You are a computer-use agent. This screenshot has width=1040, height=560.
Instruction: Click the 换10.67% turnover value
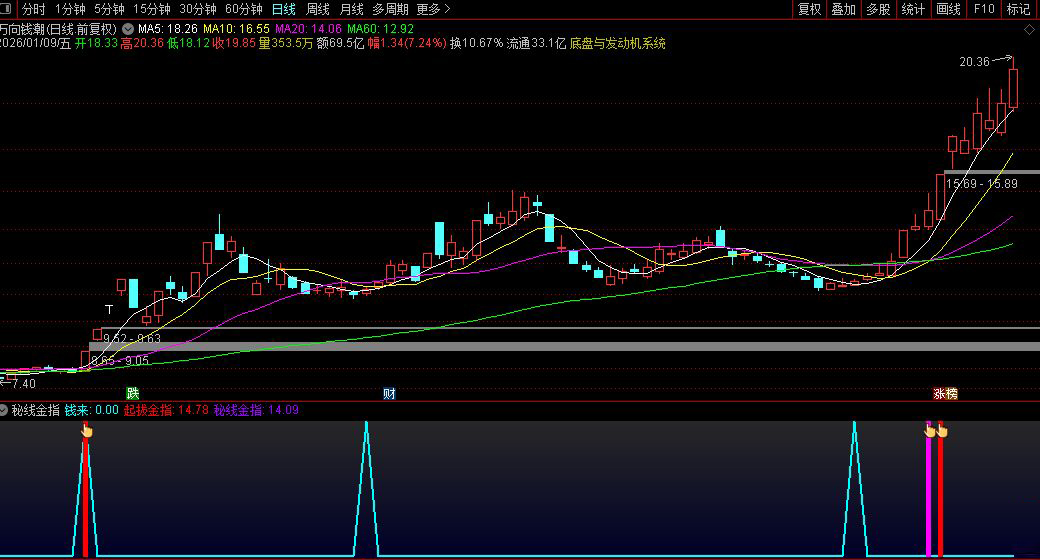click(476, 44)
